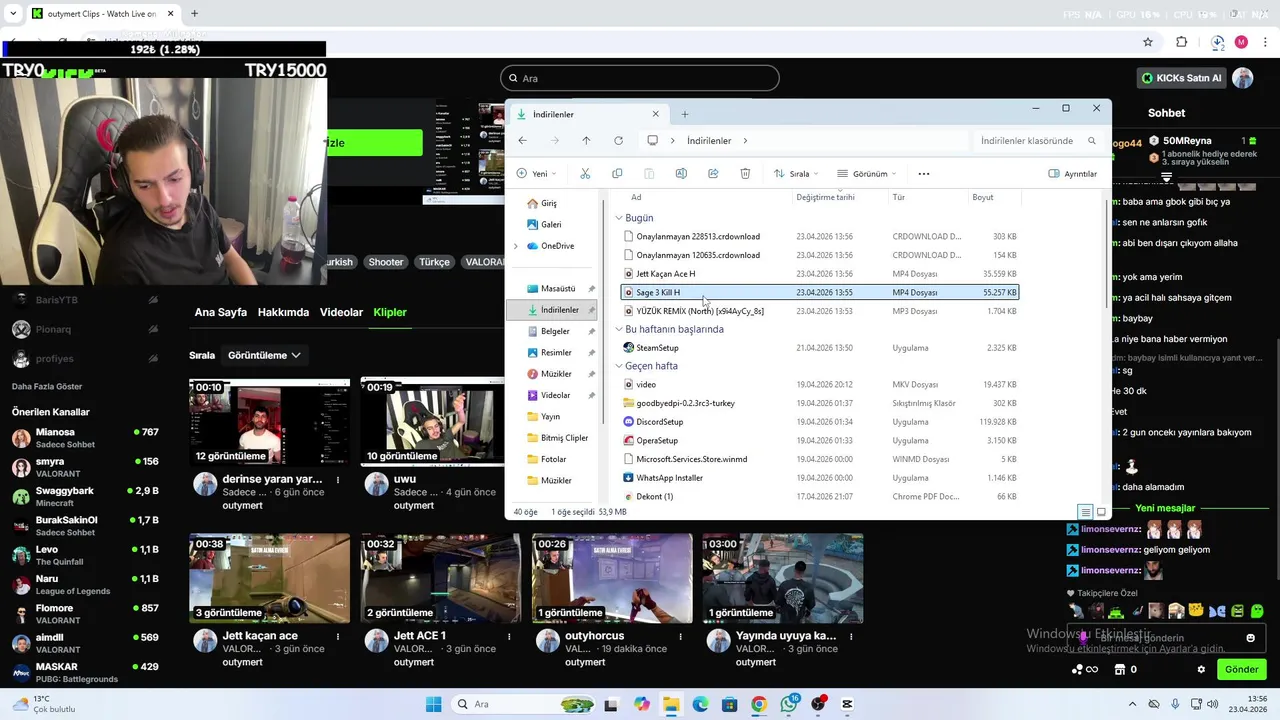This screenshot has height=720, width=1280.
Task: Click the Windows Start button
Action: click(x=433, y=704)
